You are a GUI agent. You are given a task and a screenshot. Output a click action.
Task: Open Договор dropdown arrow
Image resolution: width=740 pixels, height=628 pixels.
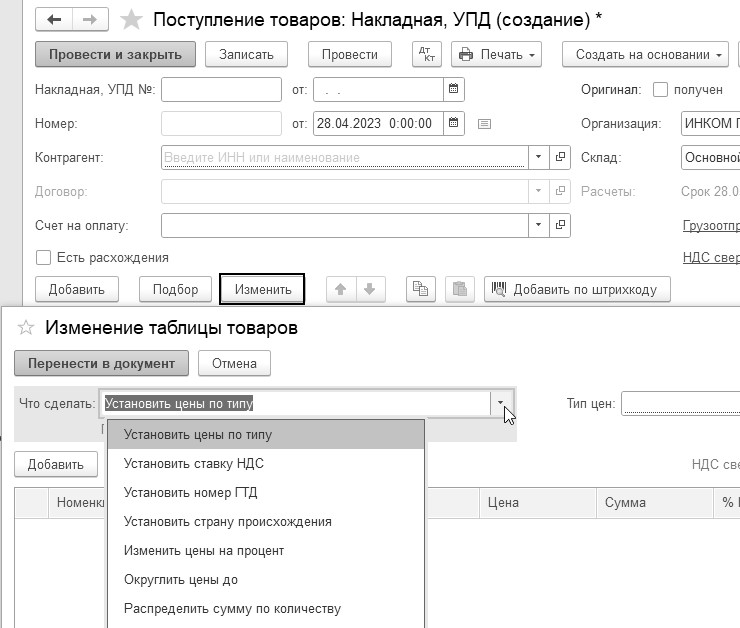[538, 191]
